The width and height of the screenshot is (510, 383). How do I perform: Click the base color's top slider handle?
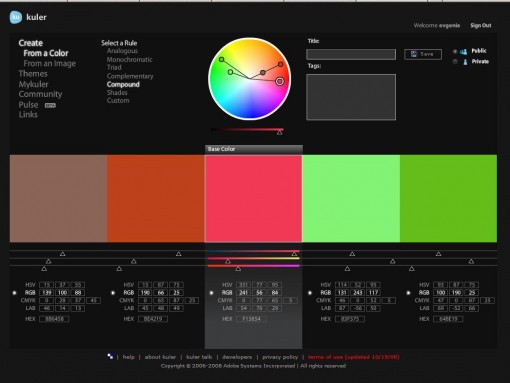(x=294, y=254)
